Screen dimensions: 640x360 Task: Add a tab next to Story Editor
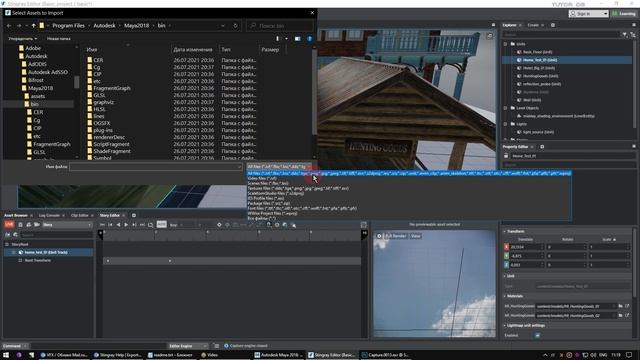[134, 215]
